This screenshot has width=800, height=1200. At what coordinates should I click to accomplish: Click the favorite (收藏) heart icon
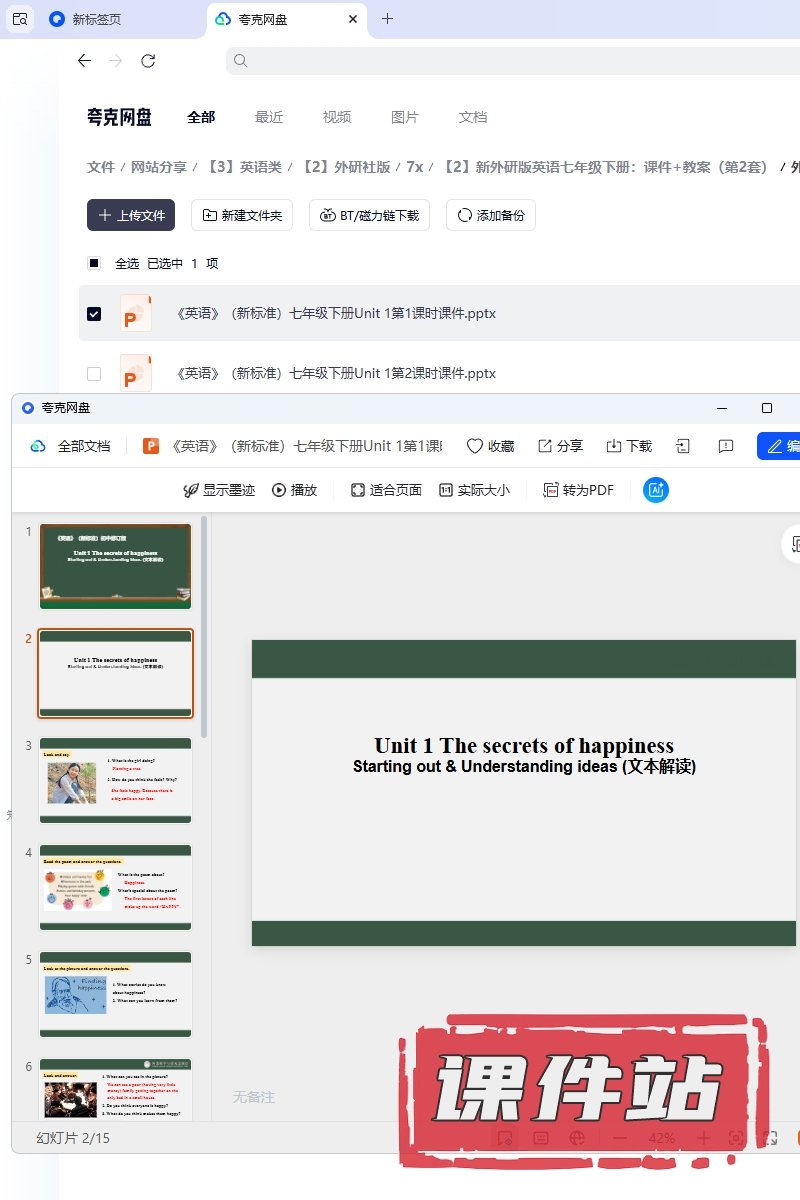[475, 446]
